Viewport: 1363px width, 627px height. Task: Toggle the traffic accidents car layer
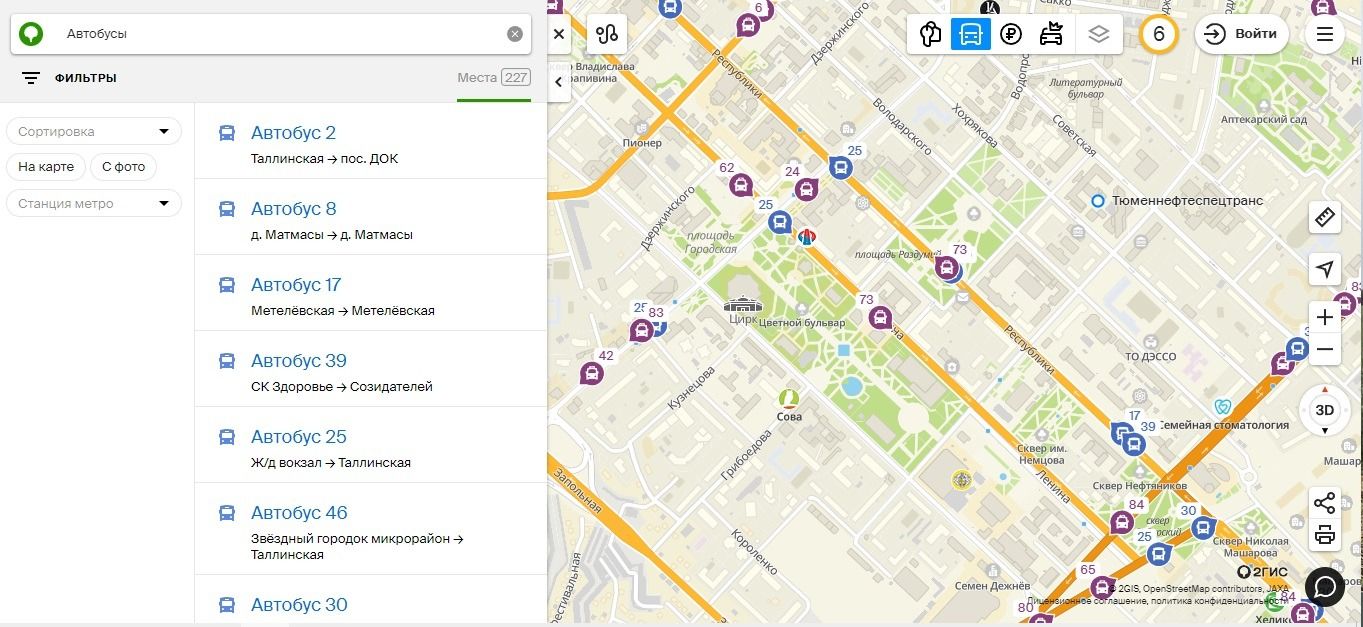[x=1051, y=34]
